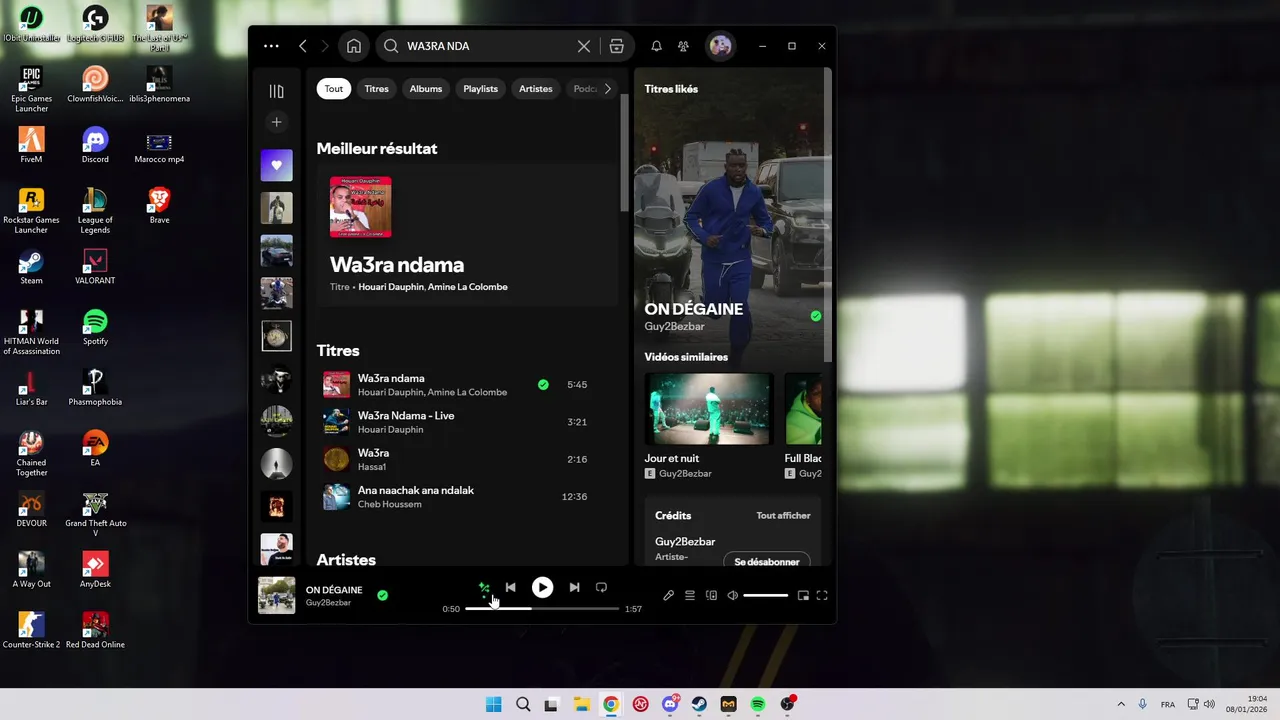Open notifications bell icon
The width and height of the screenshot is (1280, 720).
pyautogui.click(x=657, y=46)
